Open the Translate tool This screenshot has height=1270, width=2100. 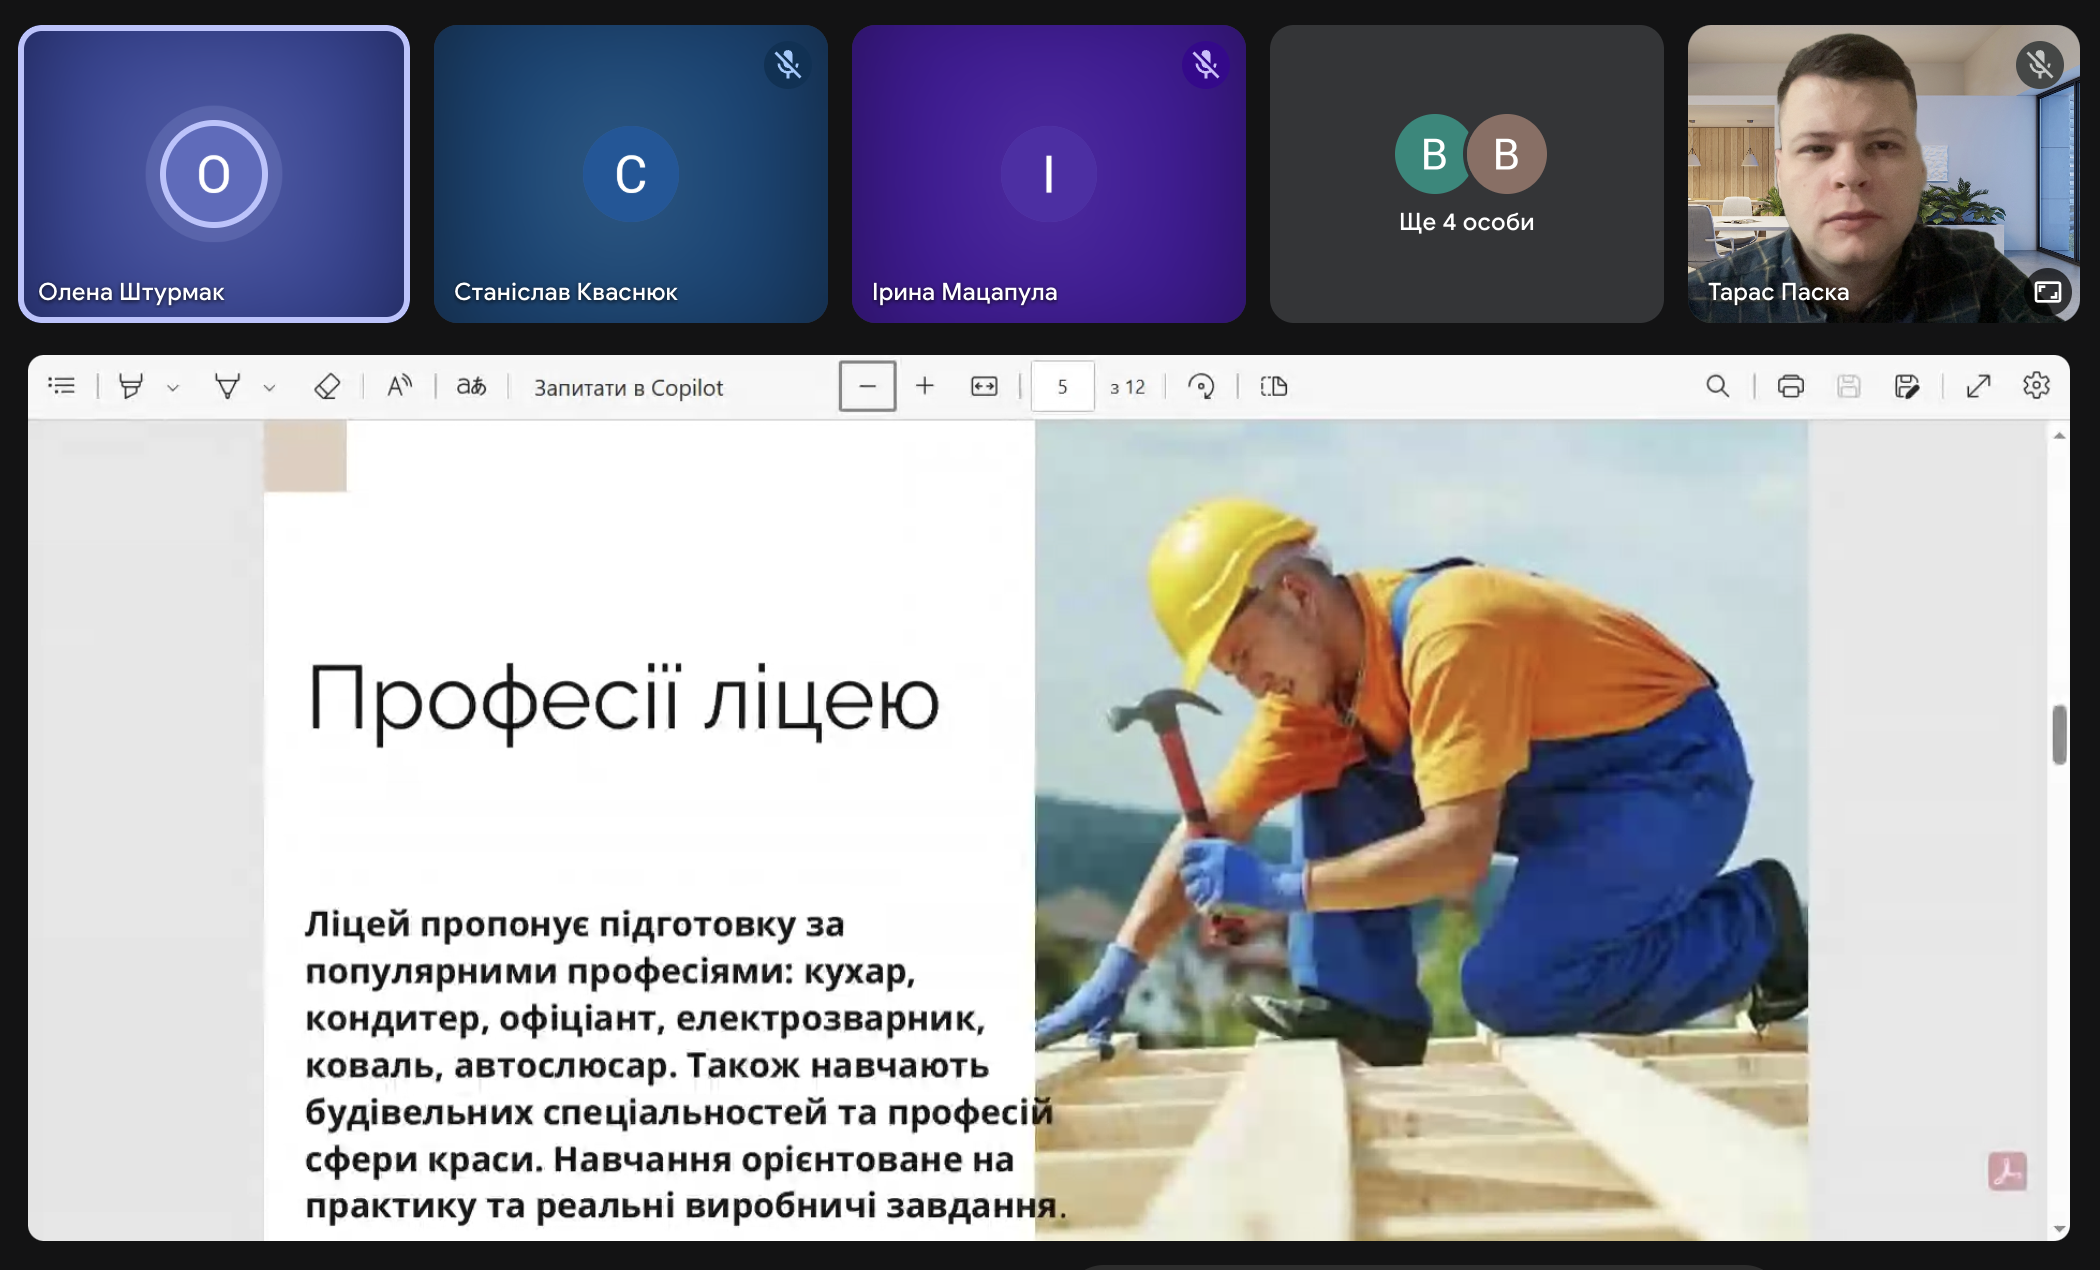tap(471, 386)
